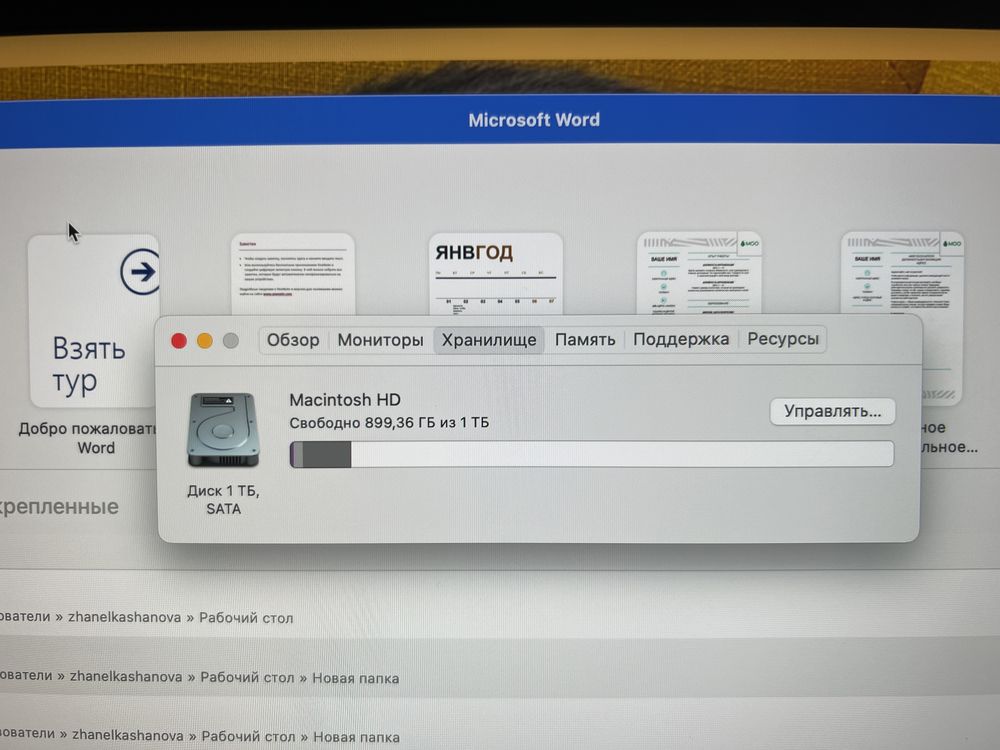The image size is (1000, 750).
Task: Open the notes template thumbnail in Word
Action: point(293,274)
